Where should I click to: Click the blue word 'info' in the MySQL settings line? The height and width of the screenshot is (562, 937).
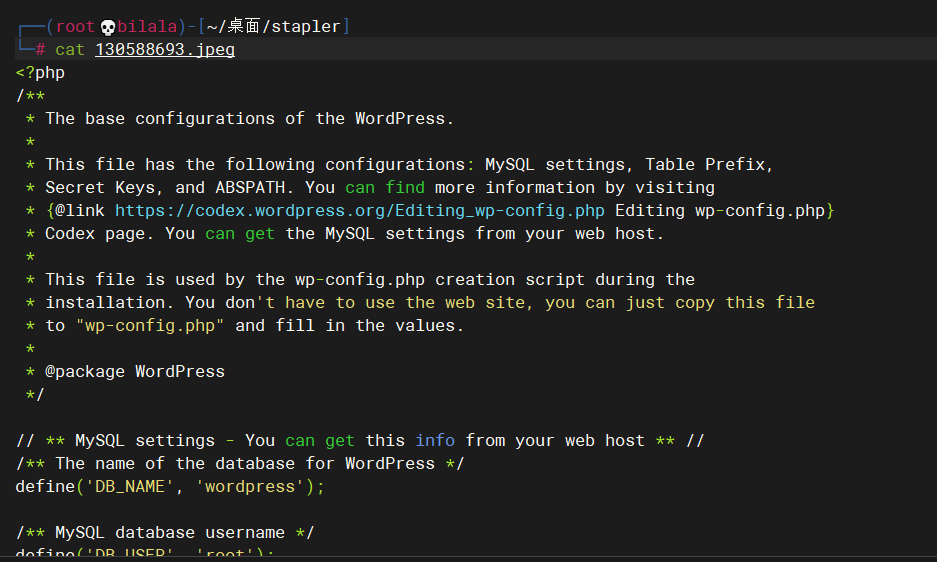pyautogui.click(x=435, y=441)
